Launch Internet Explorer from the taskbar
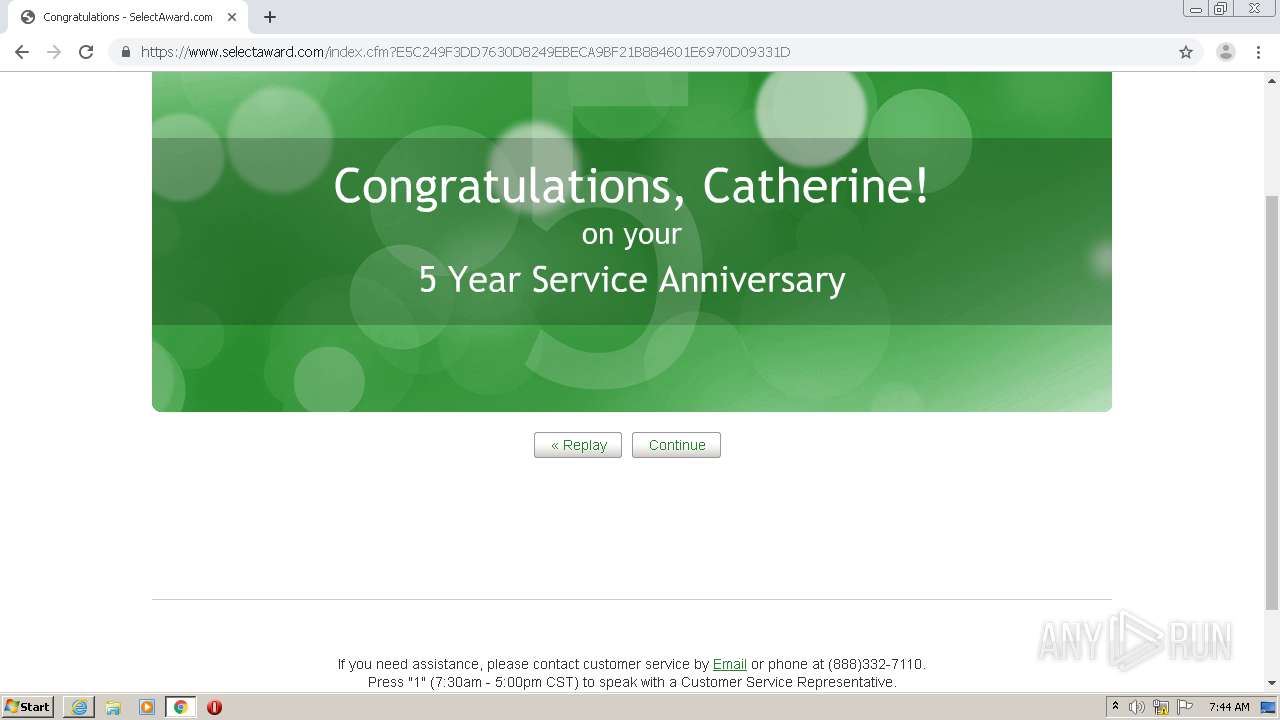Screen dimensions: 1280x720 [79, 707]
